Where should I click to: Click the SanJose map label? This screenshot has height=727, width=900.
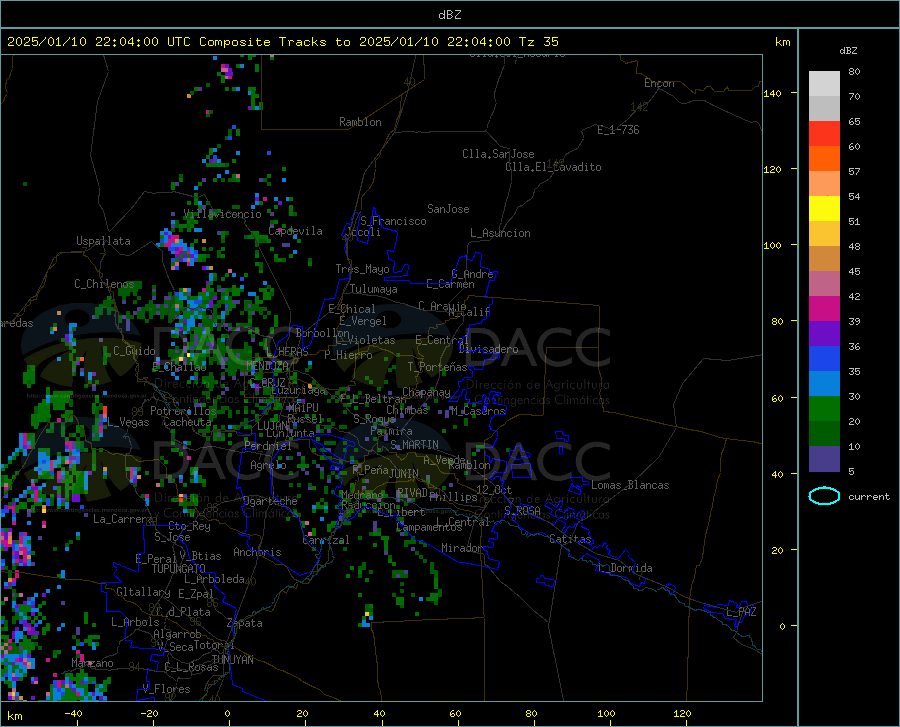click(x=448, y=209)
